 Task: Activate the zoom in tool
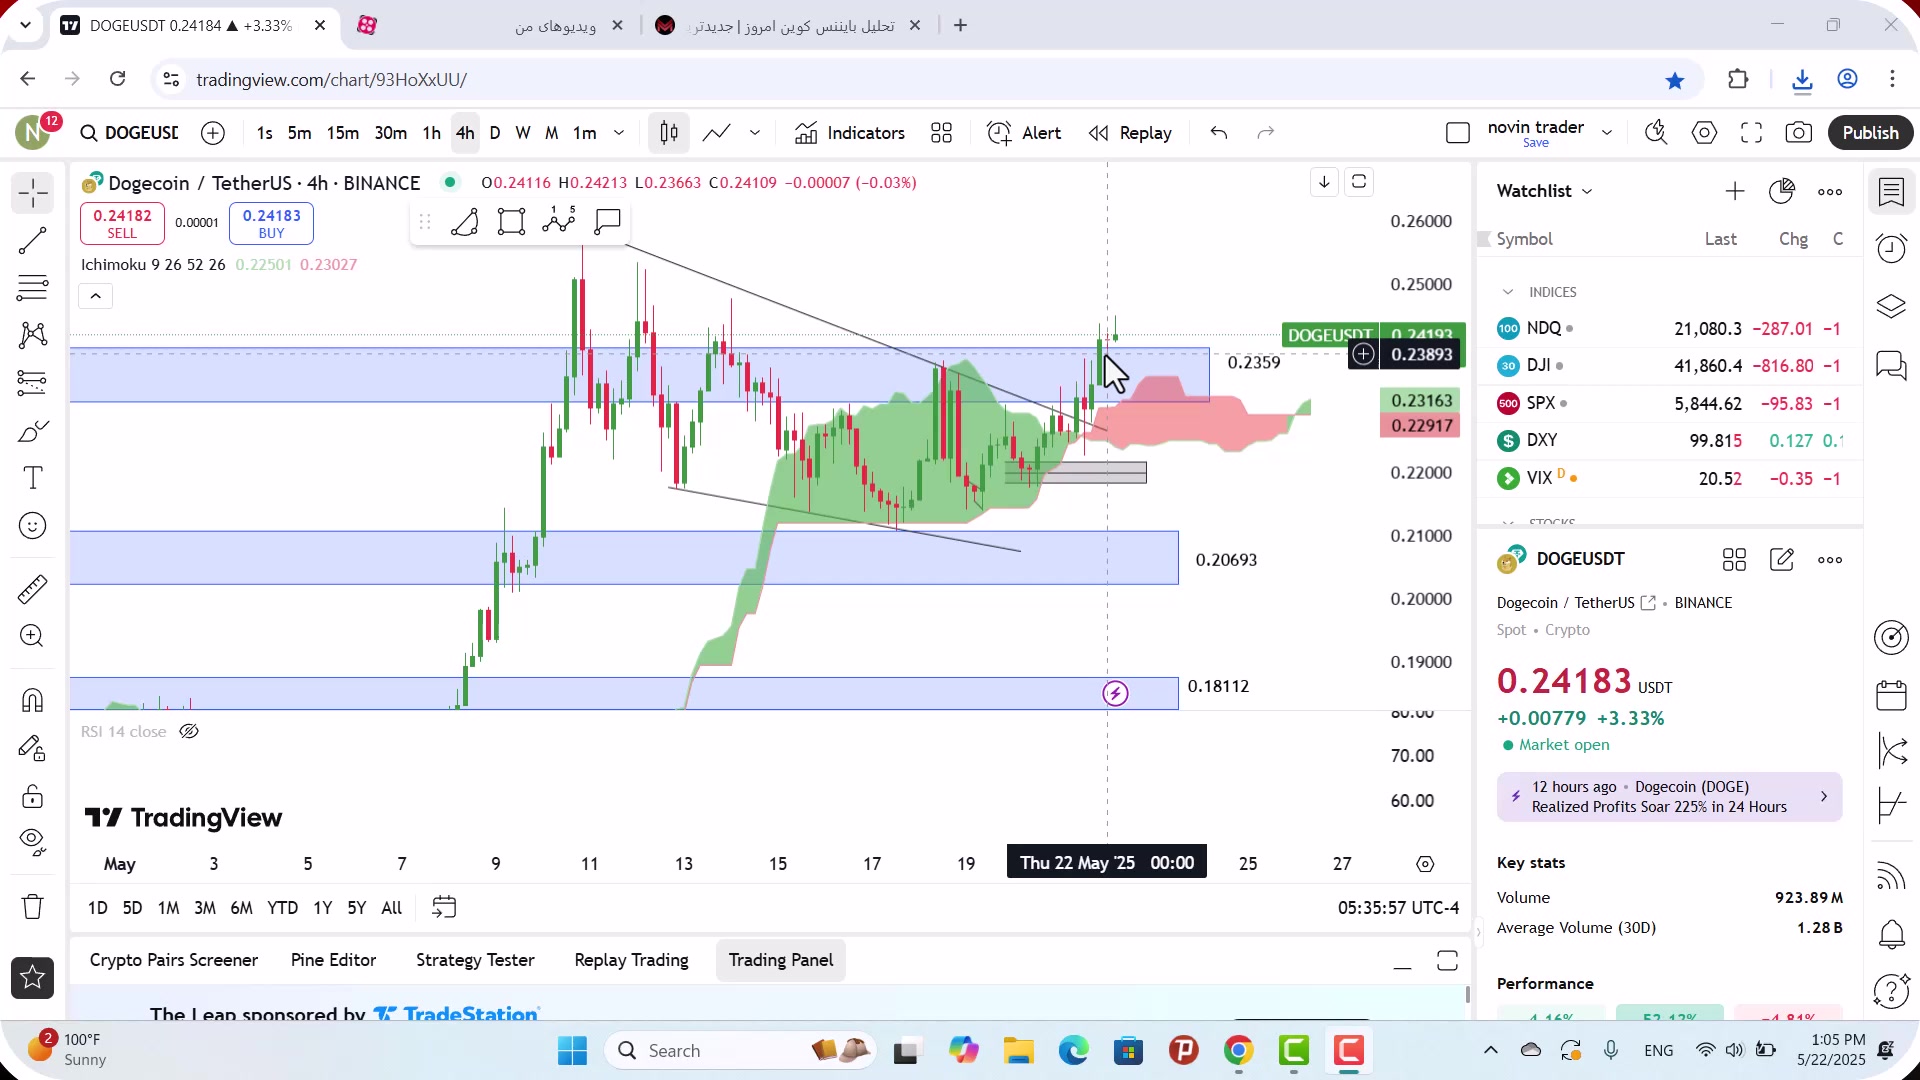[x=33, y=636]
